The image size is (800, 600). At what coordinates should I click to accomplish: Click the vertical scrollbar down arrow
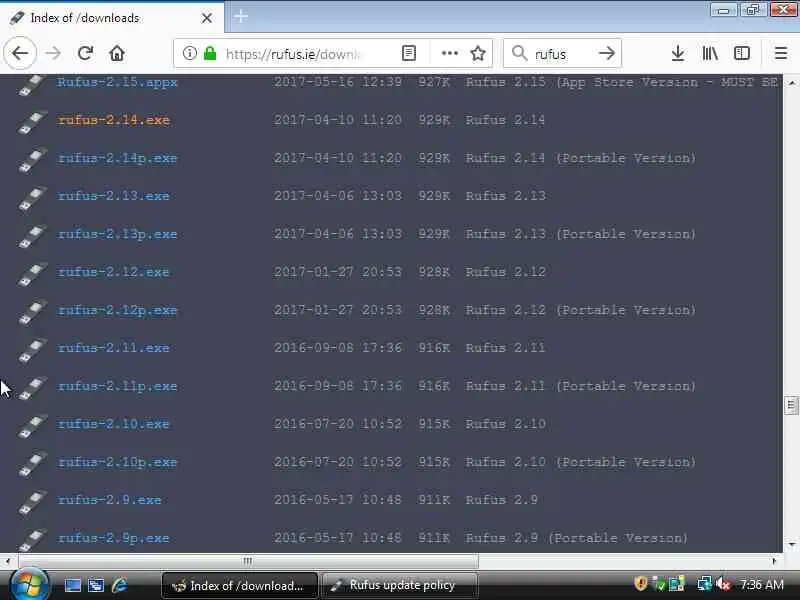coord(791,544)
